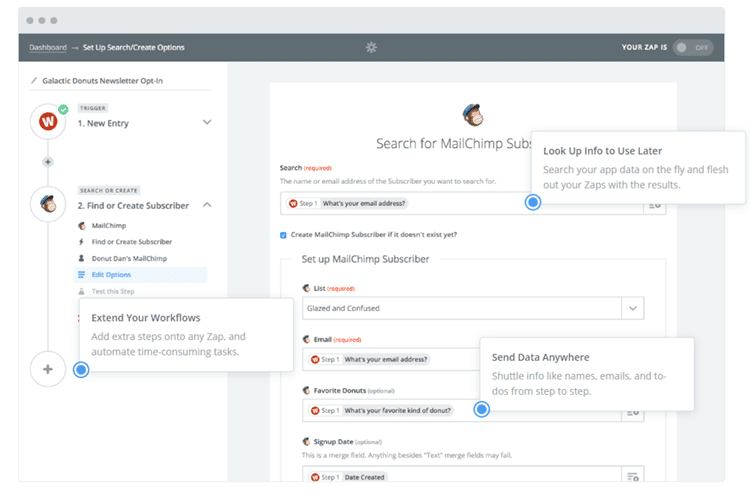Select Find or Create Subscriber sub-step
The image size is (750, 491).
pos(132,242)
